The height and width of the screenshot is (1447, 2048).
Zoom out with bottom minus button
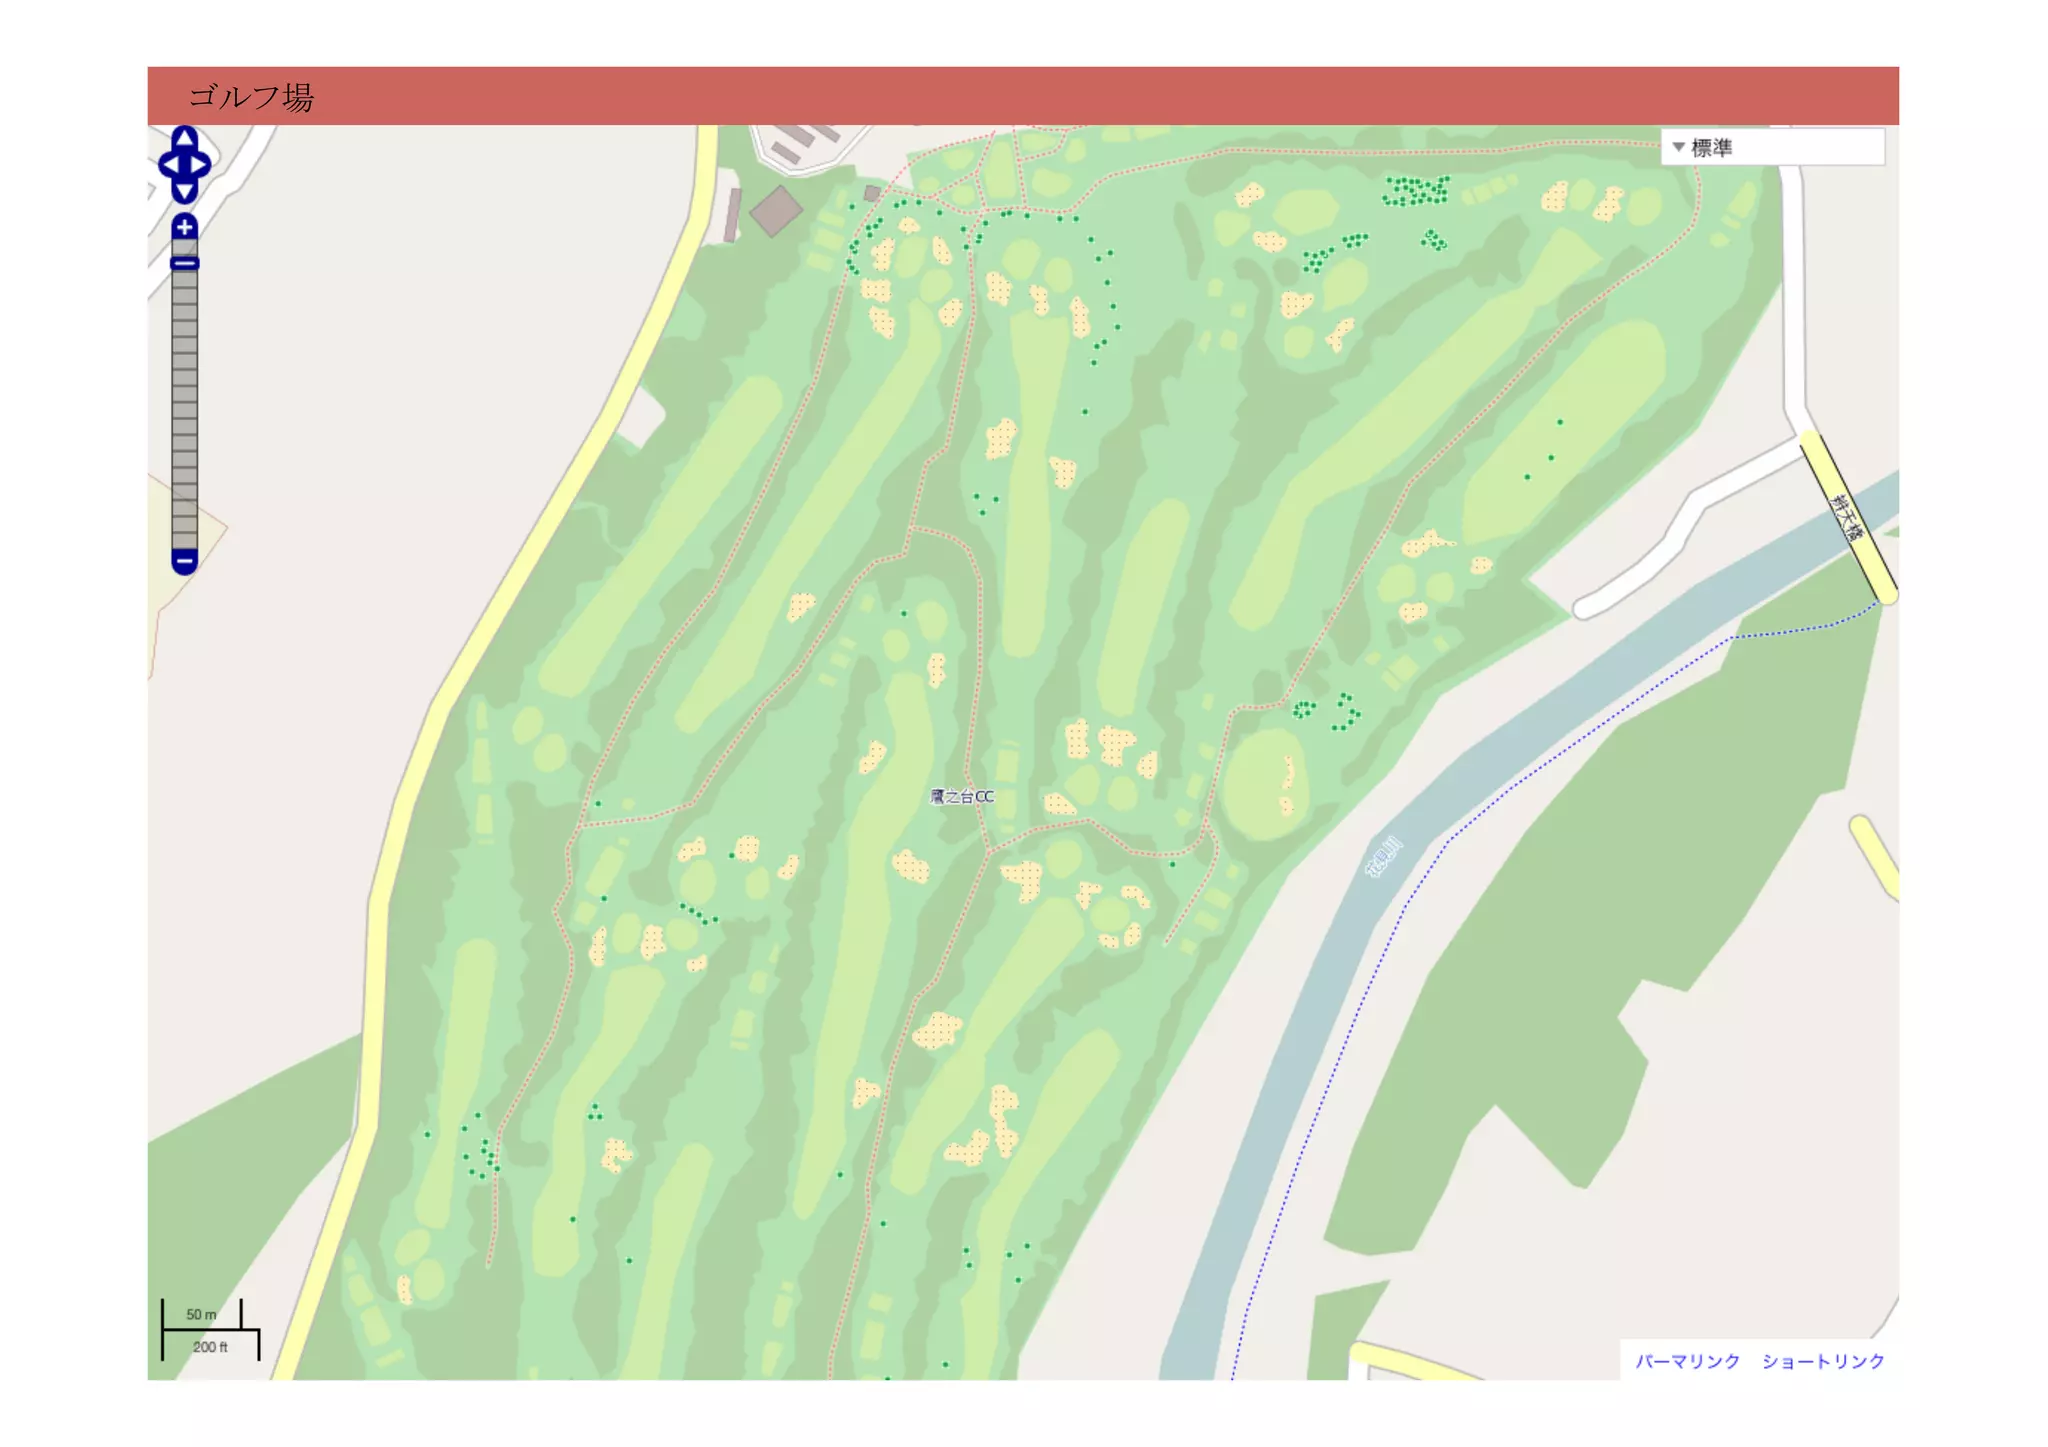pyautogui.click(x=184, y=561)
